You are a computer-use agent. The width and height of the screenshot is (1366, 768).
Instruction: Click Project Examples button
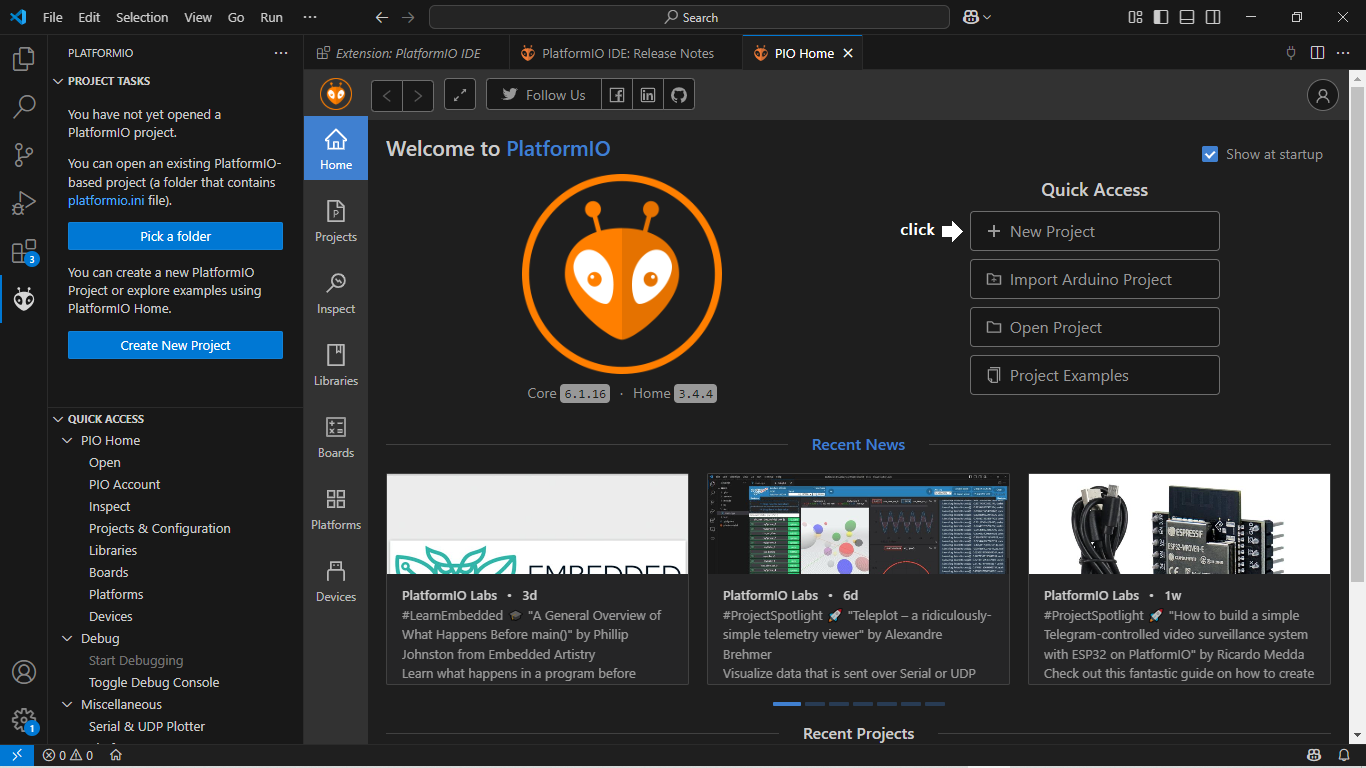[1094, 375]
